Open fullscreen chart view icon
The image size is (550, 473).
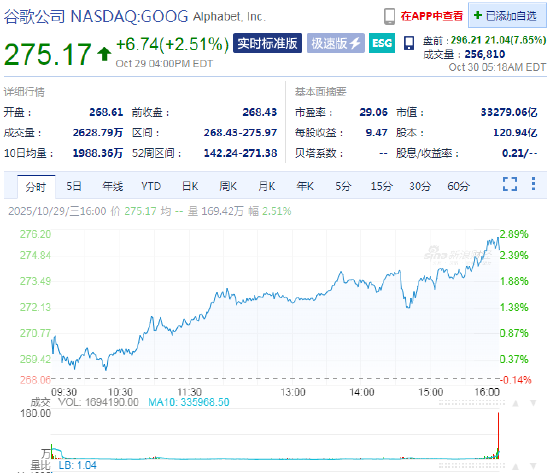pyautogui.click(x=510, y=184)
